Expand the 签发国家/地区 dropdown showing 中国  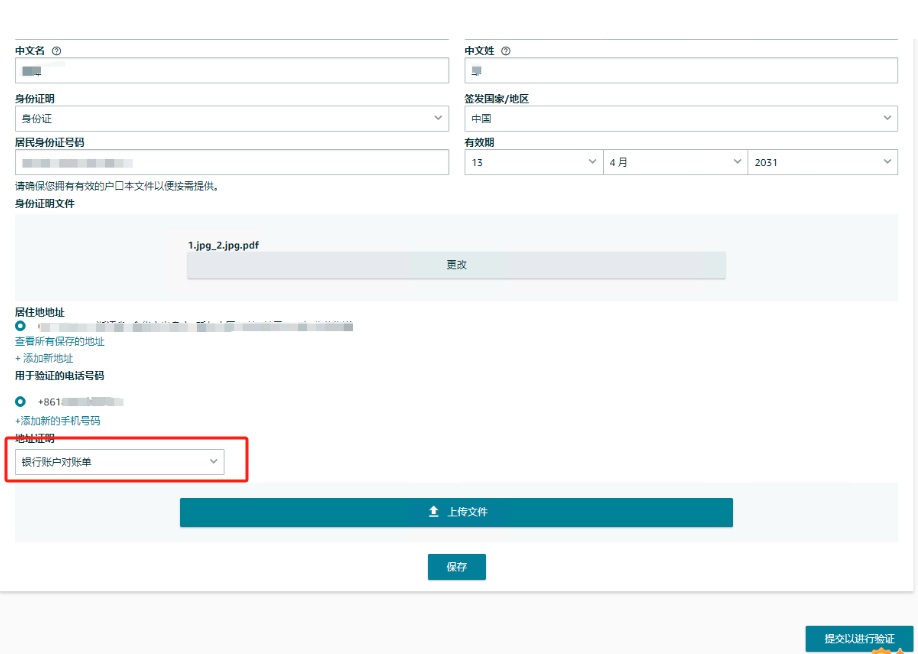(x=681, y=118)
